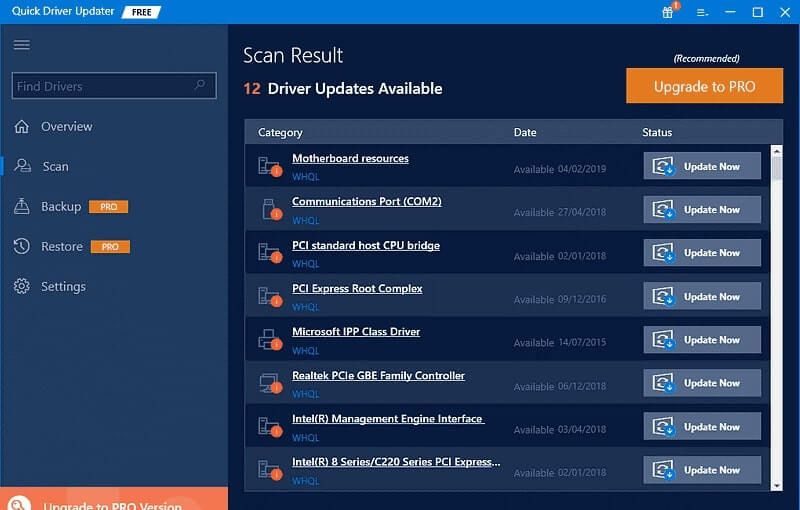Image resolution: width=800 pixels, height=510 pixels.
Task: Click the Category column header
Action: pos(280,133)
